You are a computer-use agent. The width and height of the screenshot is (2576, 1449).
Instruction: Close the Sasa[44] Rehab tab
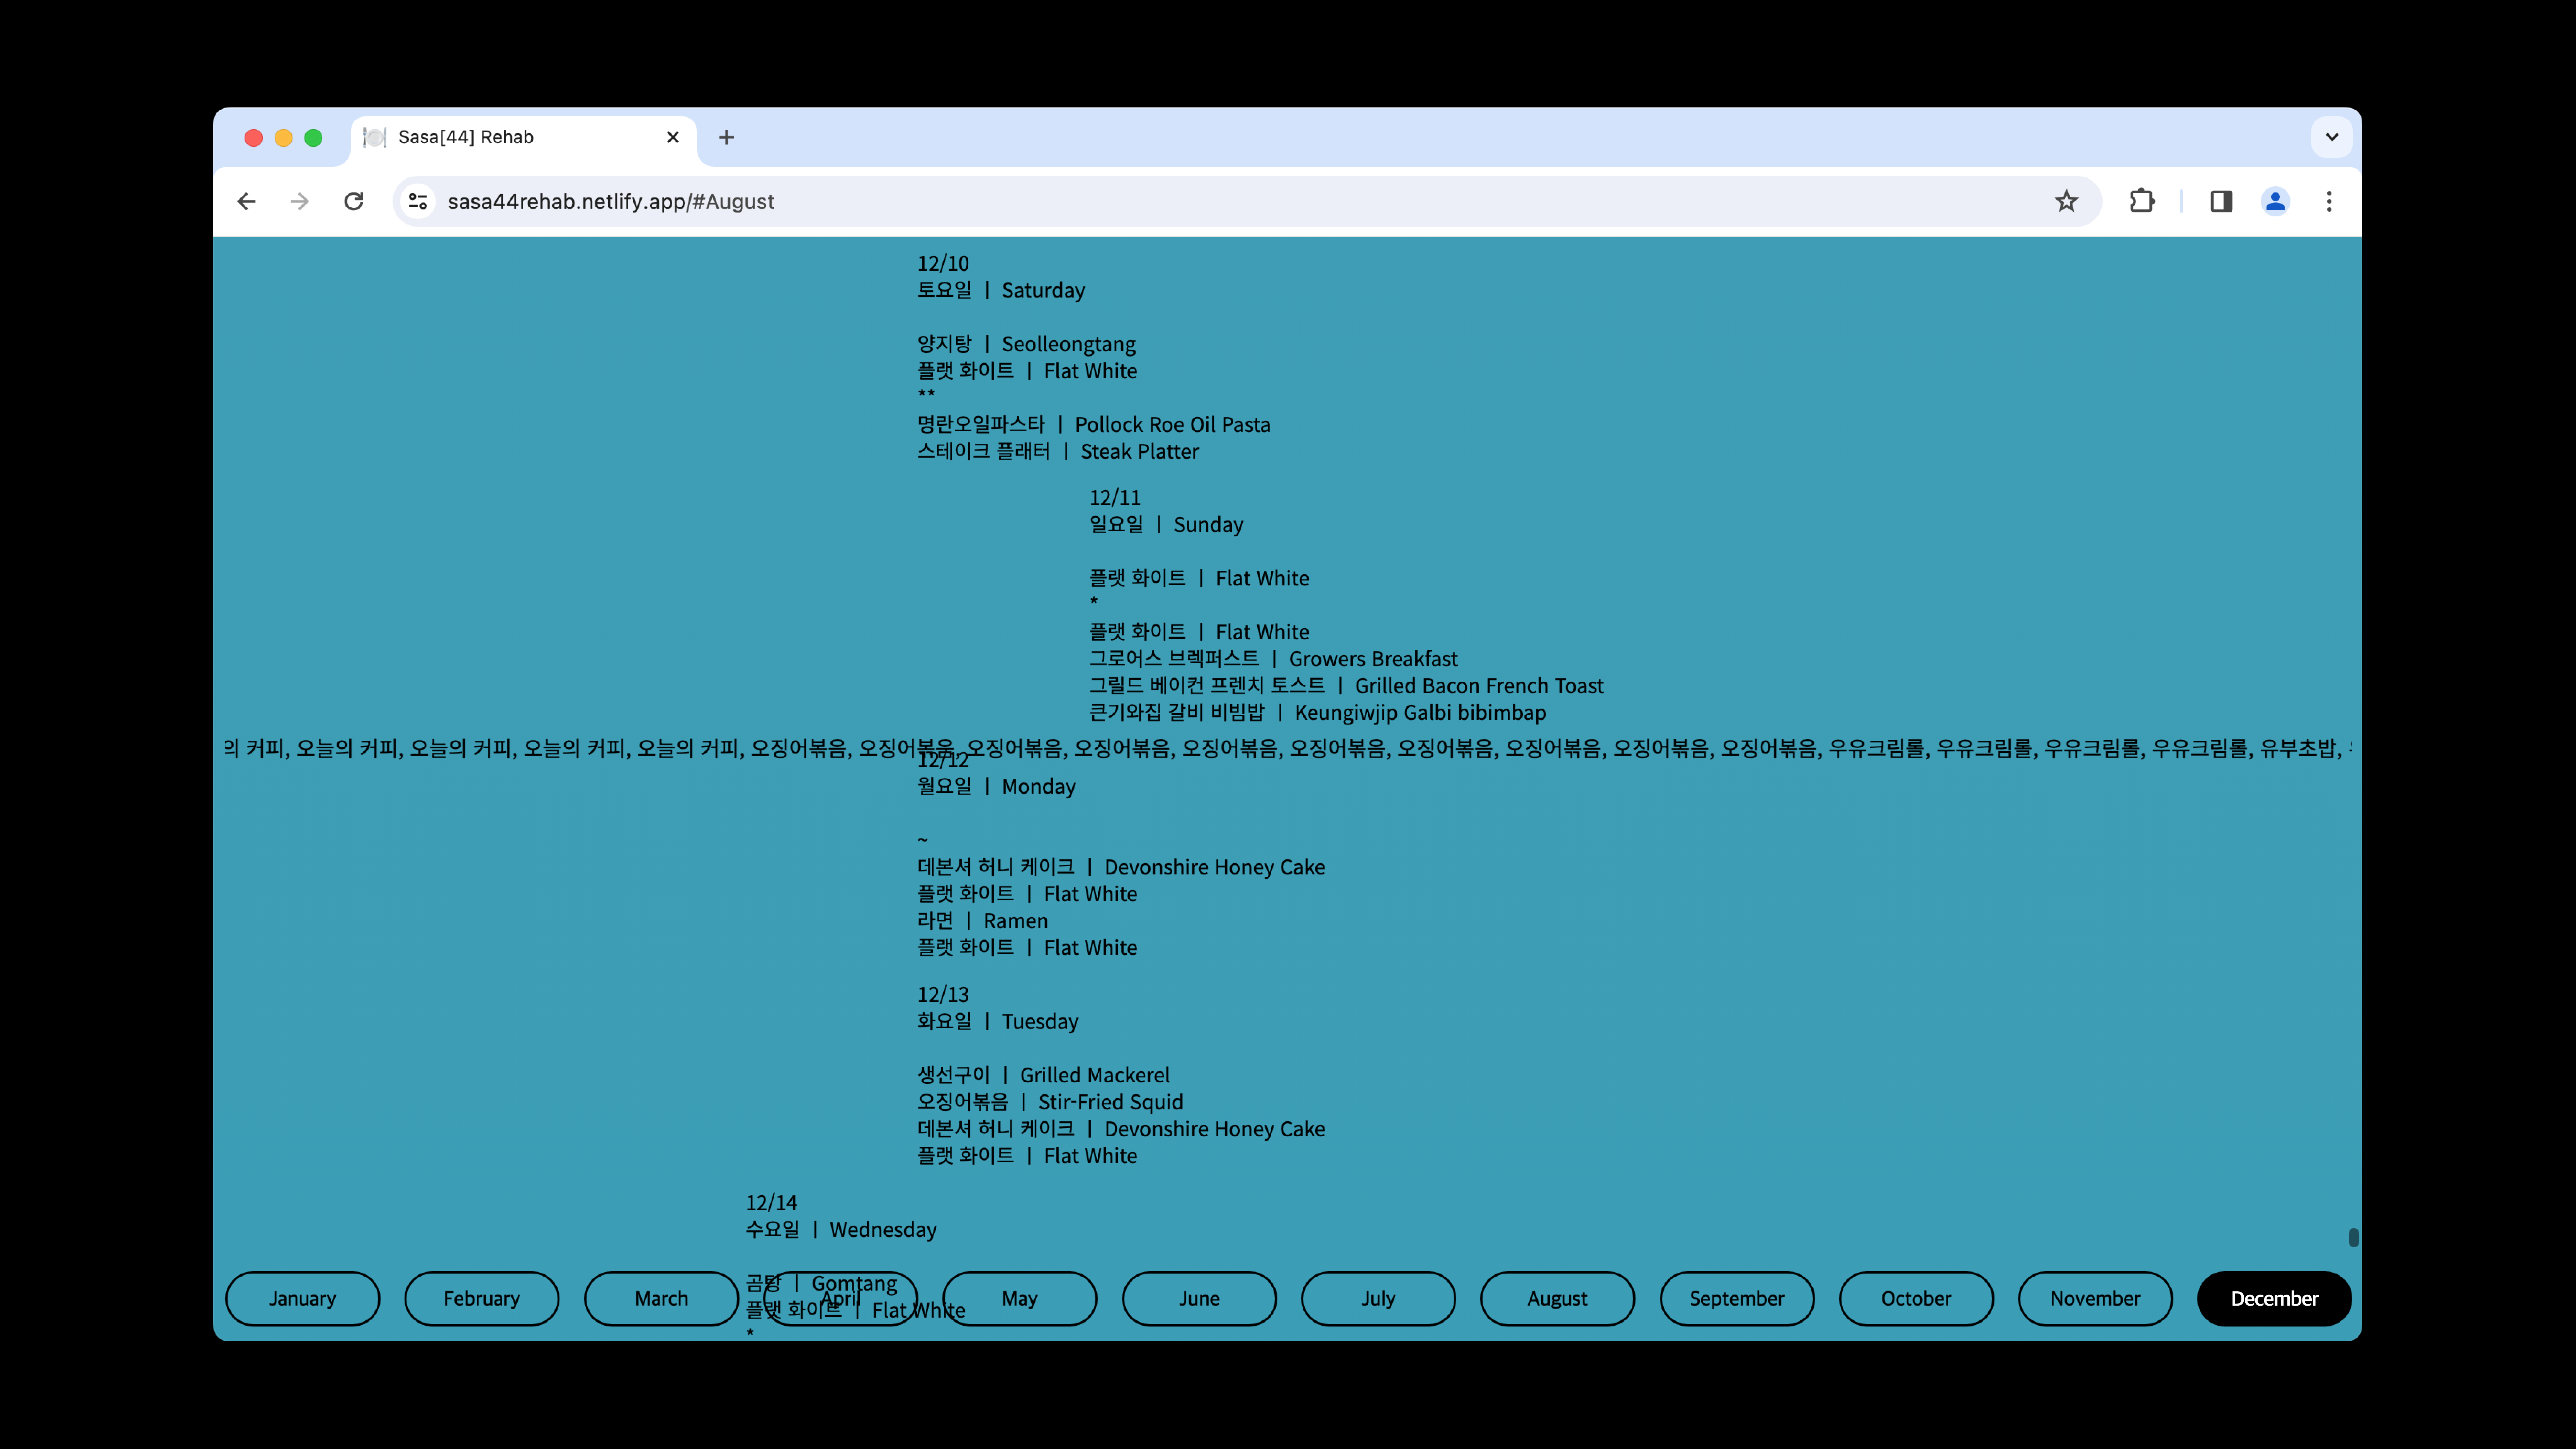pos(673,138)
